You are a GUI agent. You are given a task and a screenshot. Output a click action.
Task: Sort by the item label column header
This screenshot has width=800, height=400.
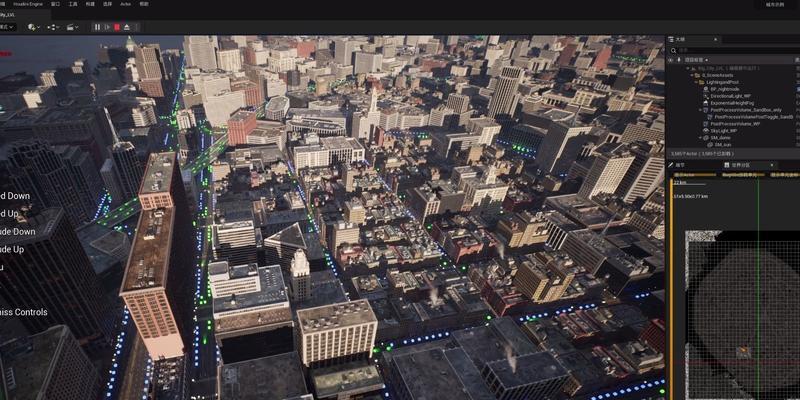[694, 60]
